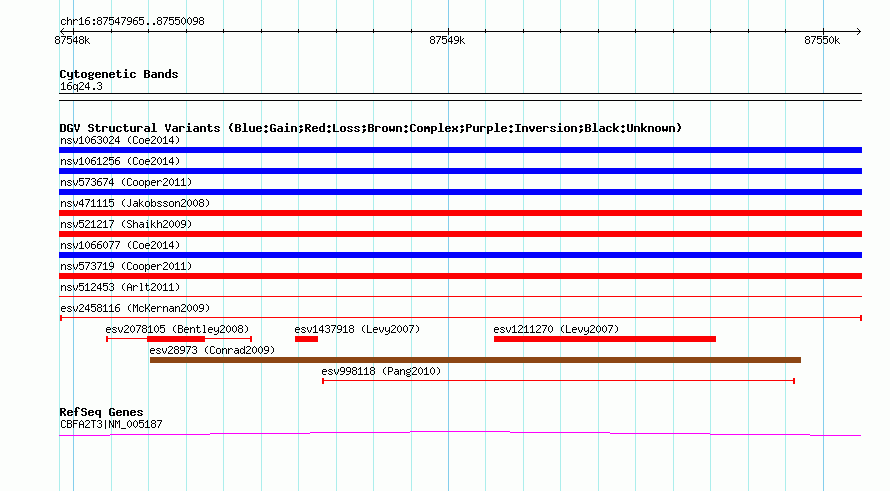
Task: Click the CBFA2T3|NM_005187 gene label
Action: tap(111, 424)
